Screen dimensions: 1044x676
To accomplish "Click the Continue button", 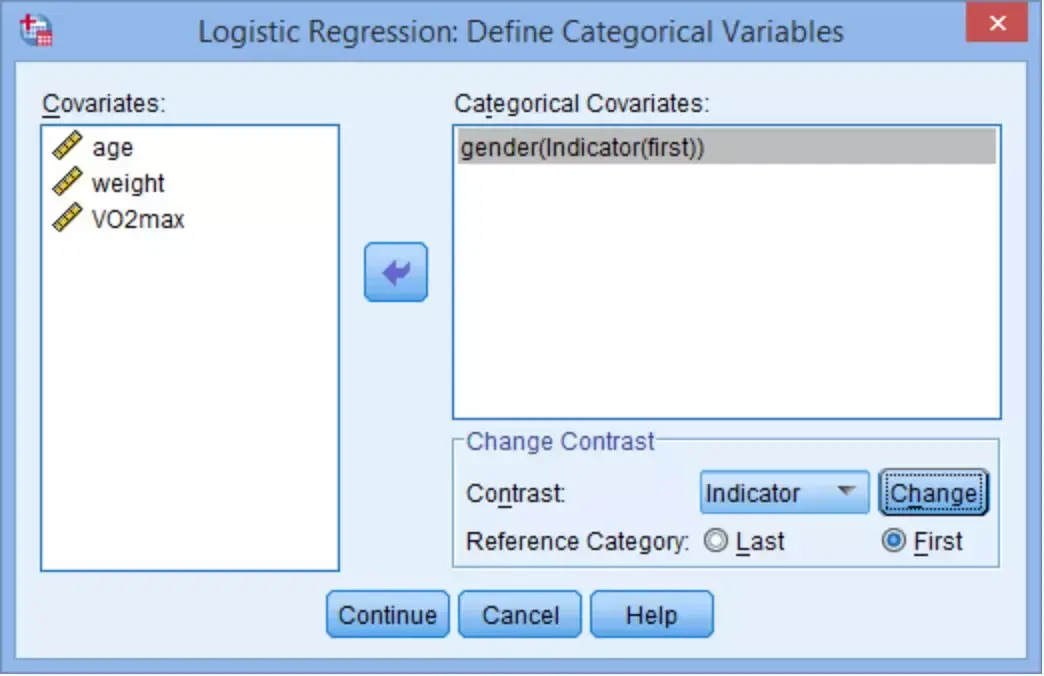I will (x=388, y=614).
